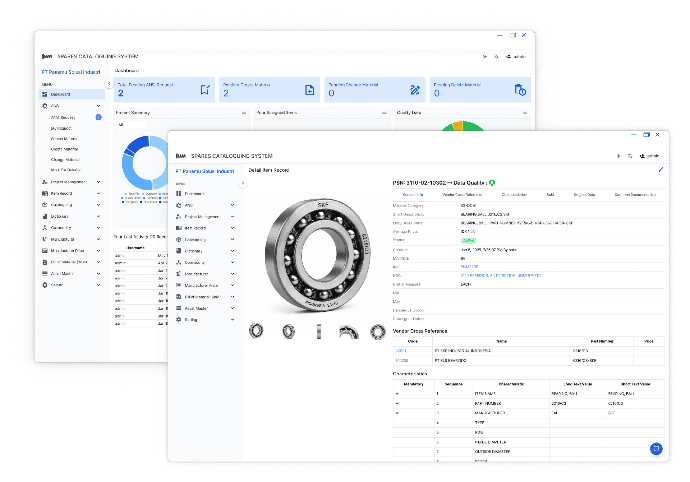Expand Dictionary chevron in back window
Screen dimensions: 690x482
(99, 216)
